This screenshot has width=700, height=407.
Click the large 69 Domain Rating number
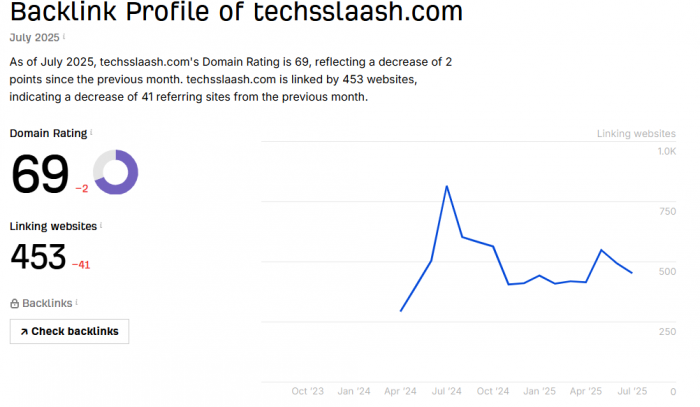40,174
